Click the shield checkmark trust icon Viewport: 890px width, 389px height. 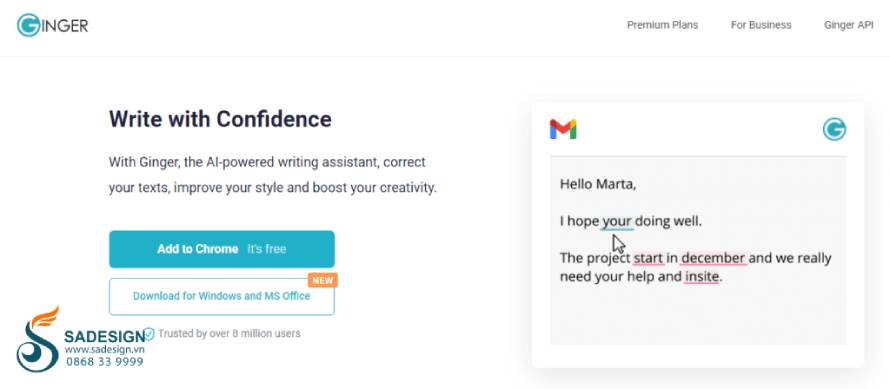coord(149,333)
